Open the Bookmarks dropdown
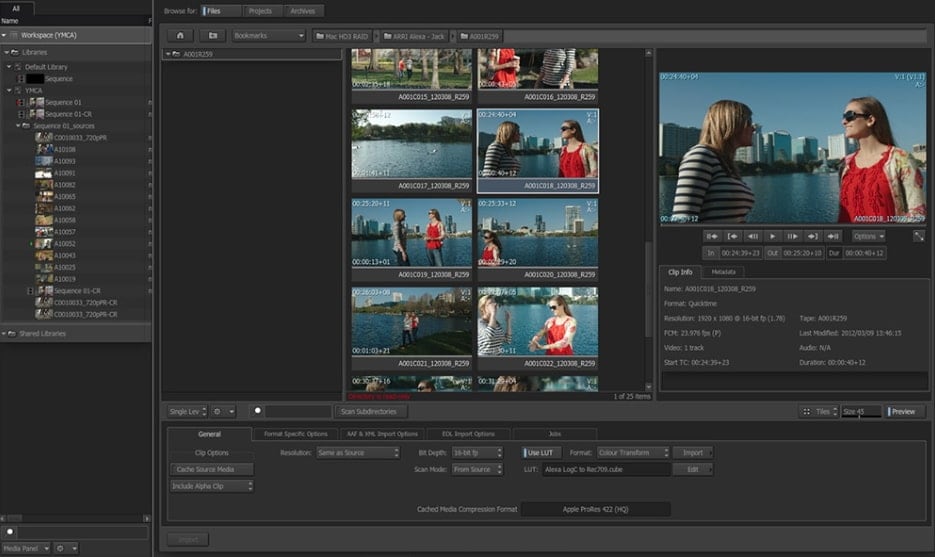 pyautogui.click(x=268, y=36)
